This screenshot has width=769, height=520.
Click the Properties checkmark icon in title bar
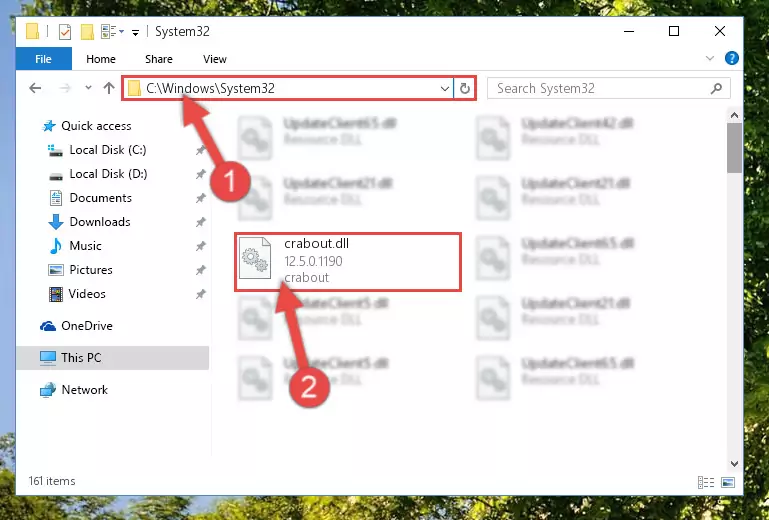(65, 32)
